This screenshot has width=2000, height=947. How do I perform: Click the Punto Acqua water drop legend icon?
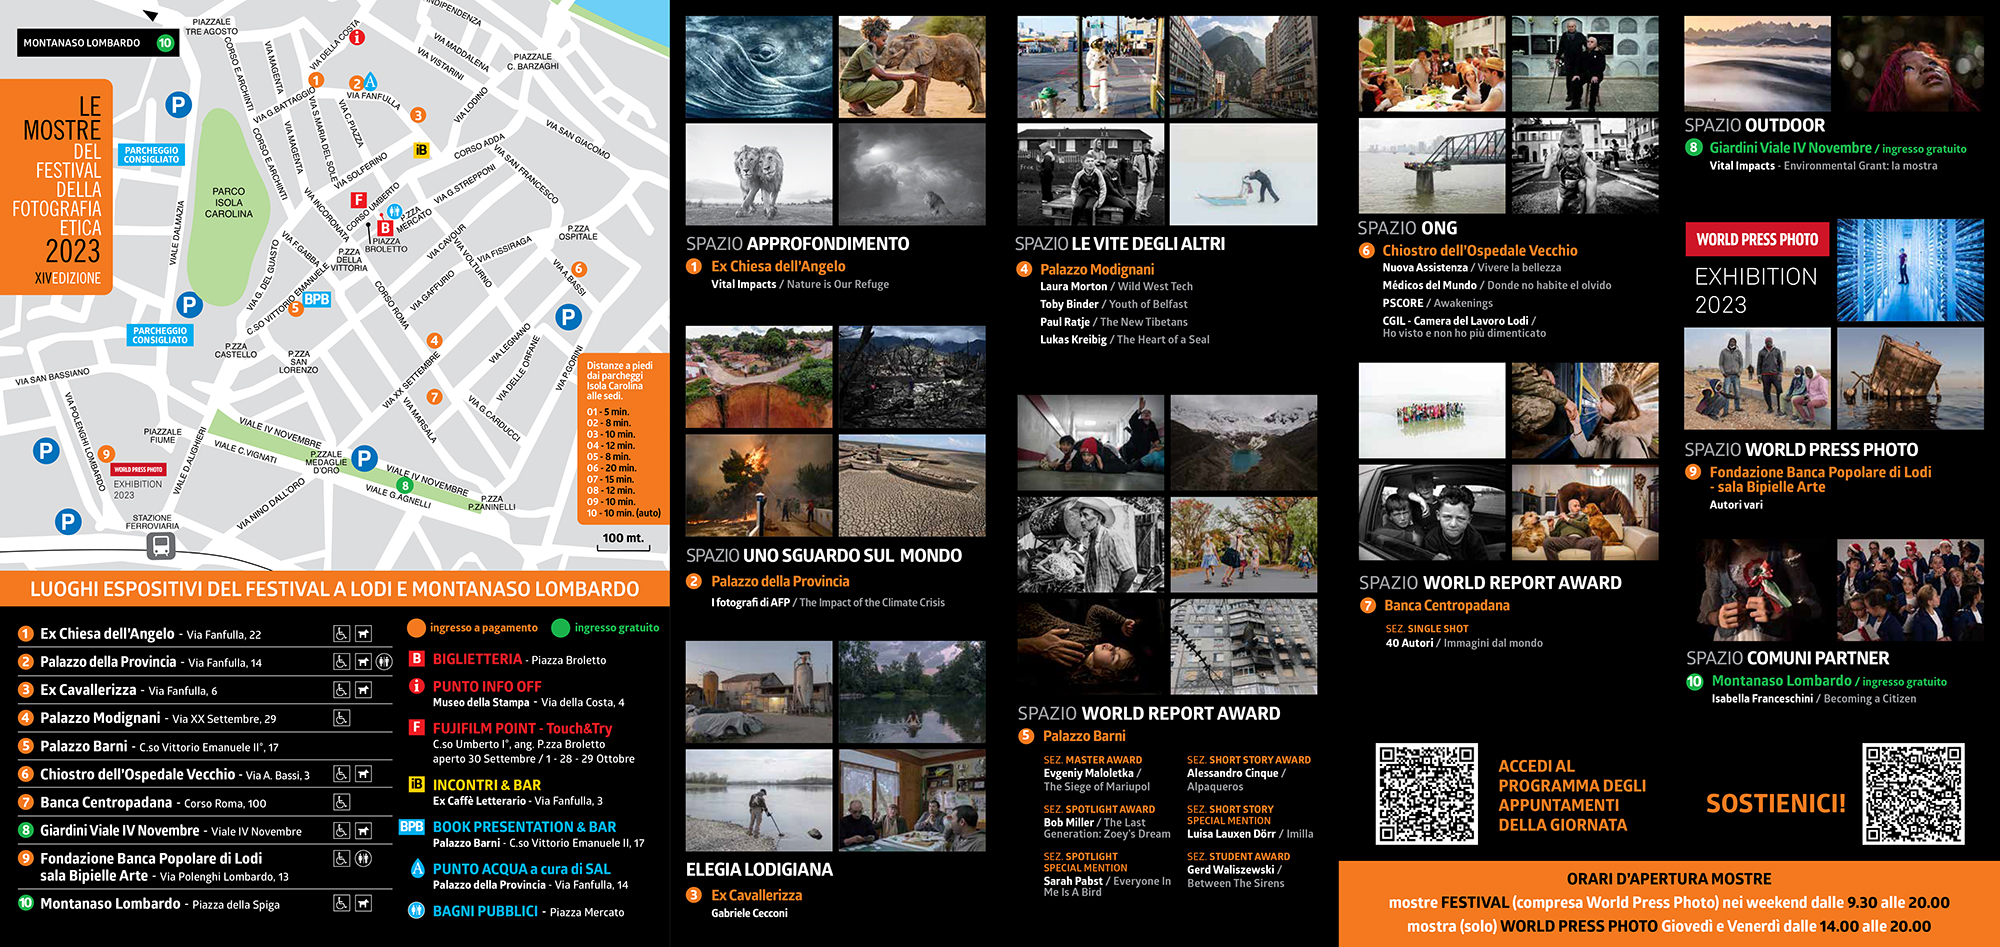(x=417, y=868)
